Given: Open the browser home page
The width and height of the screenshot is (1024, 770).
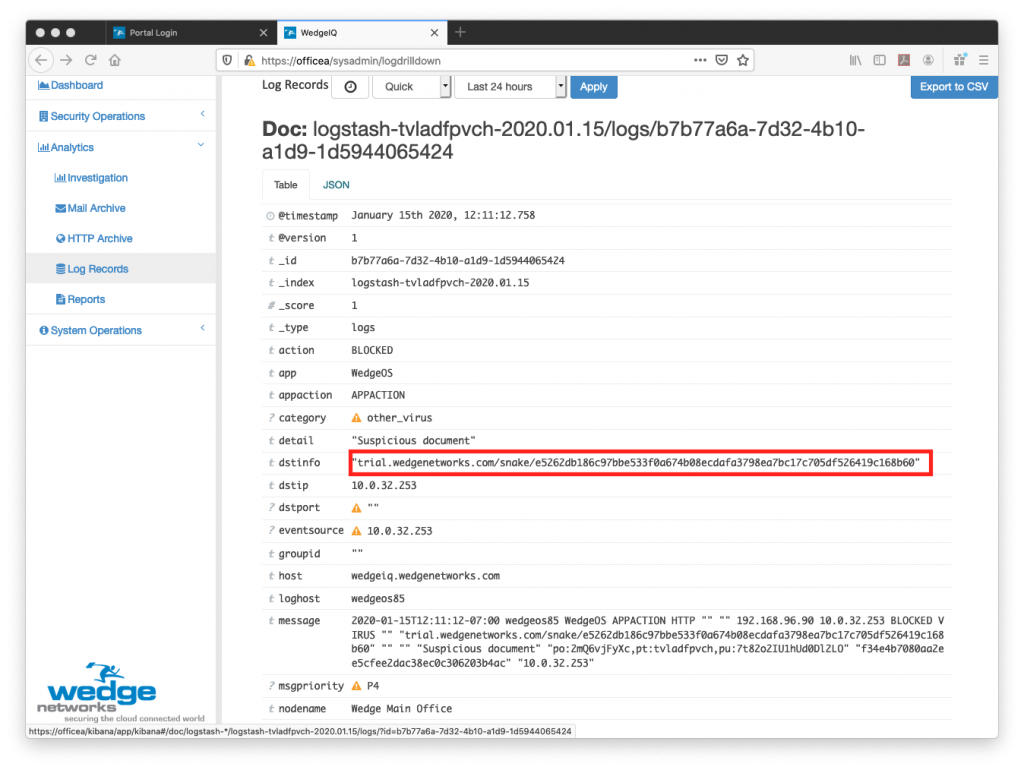Looking at the screenshot, I should (115, 60).
